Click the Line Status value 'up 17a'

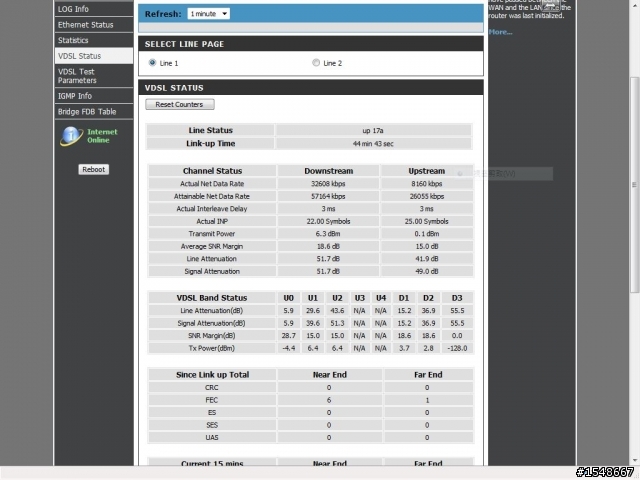[373, 131]
